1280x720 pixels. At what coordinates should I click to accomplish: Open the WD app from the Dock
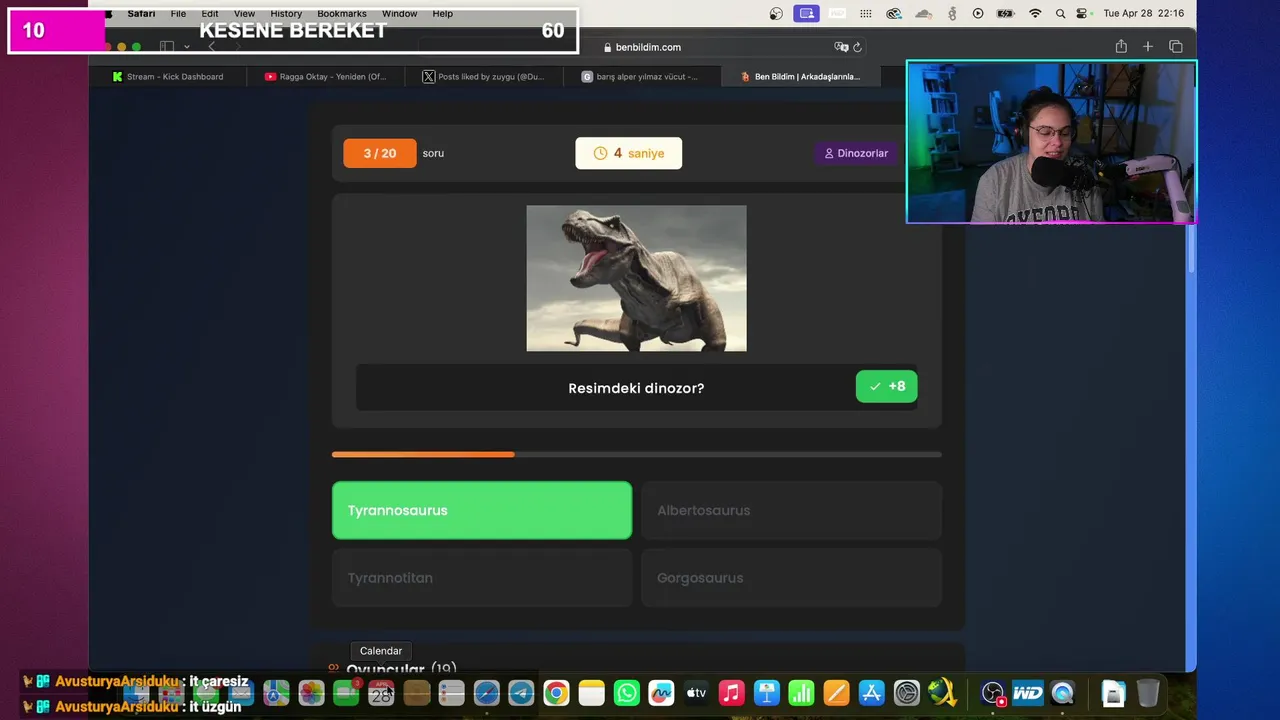(1027, 693)
